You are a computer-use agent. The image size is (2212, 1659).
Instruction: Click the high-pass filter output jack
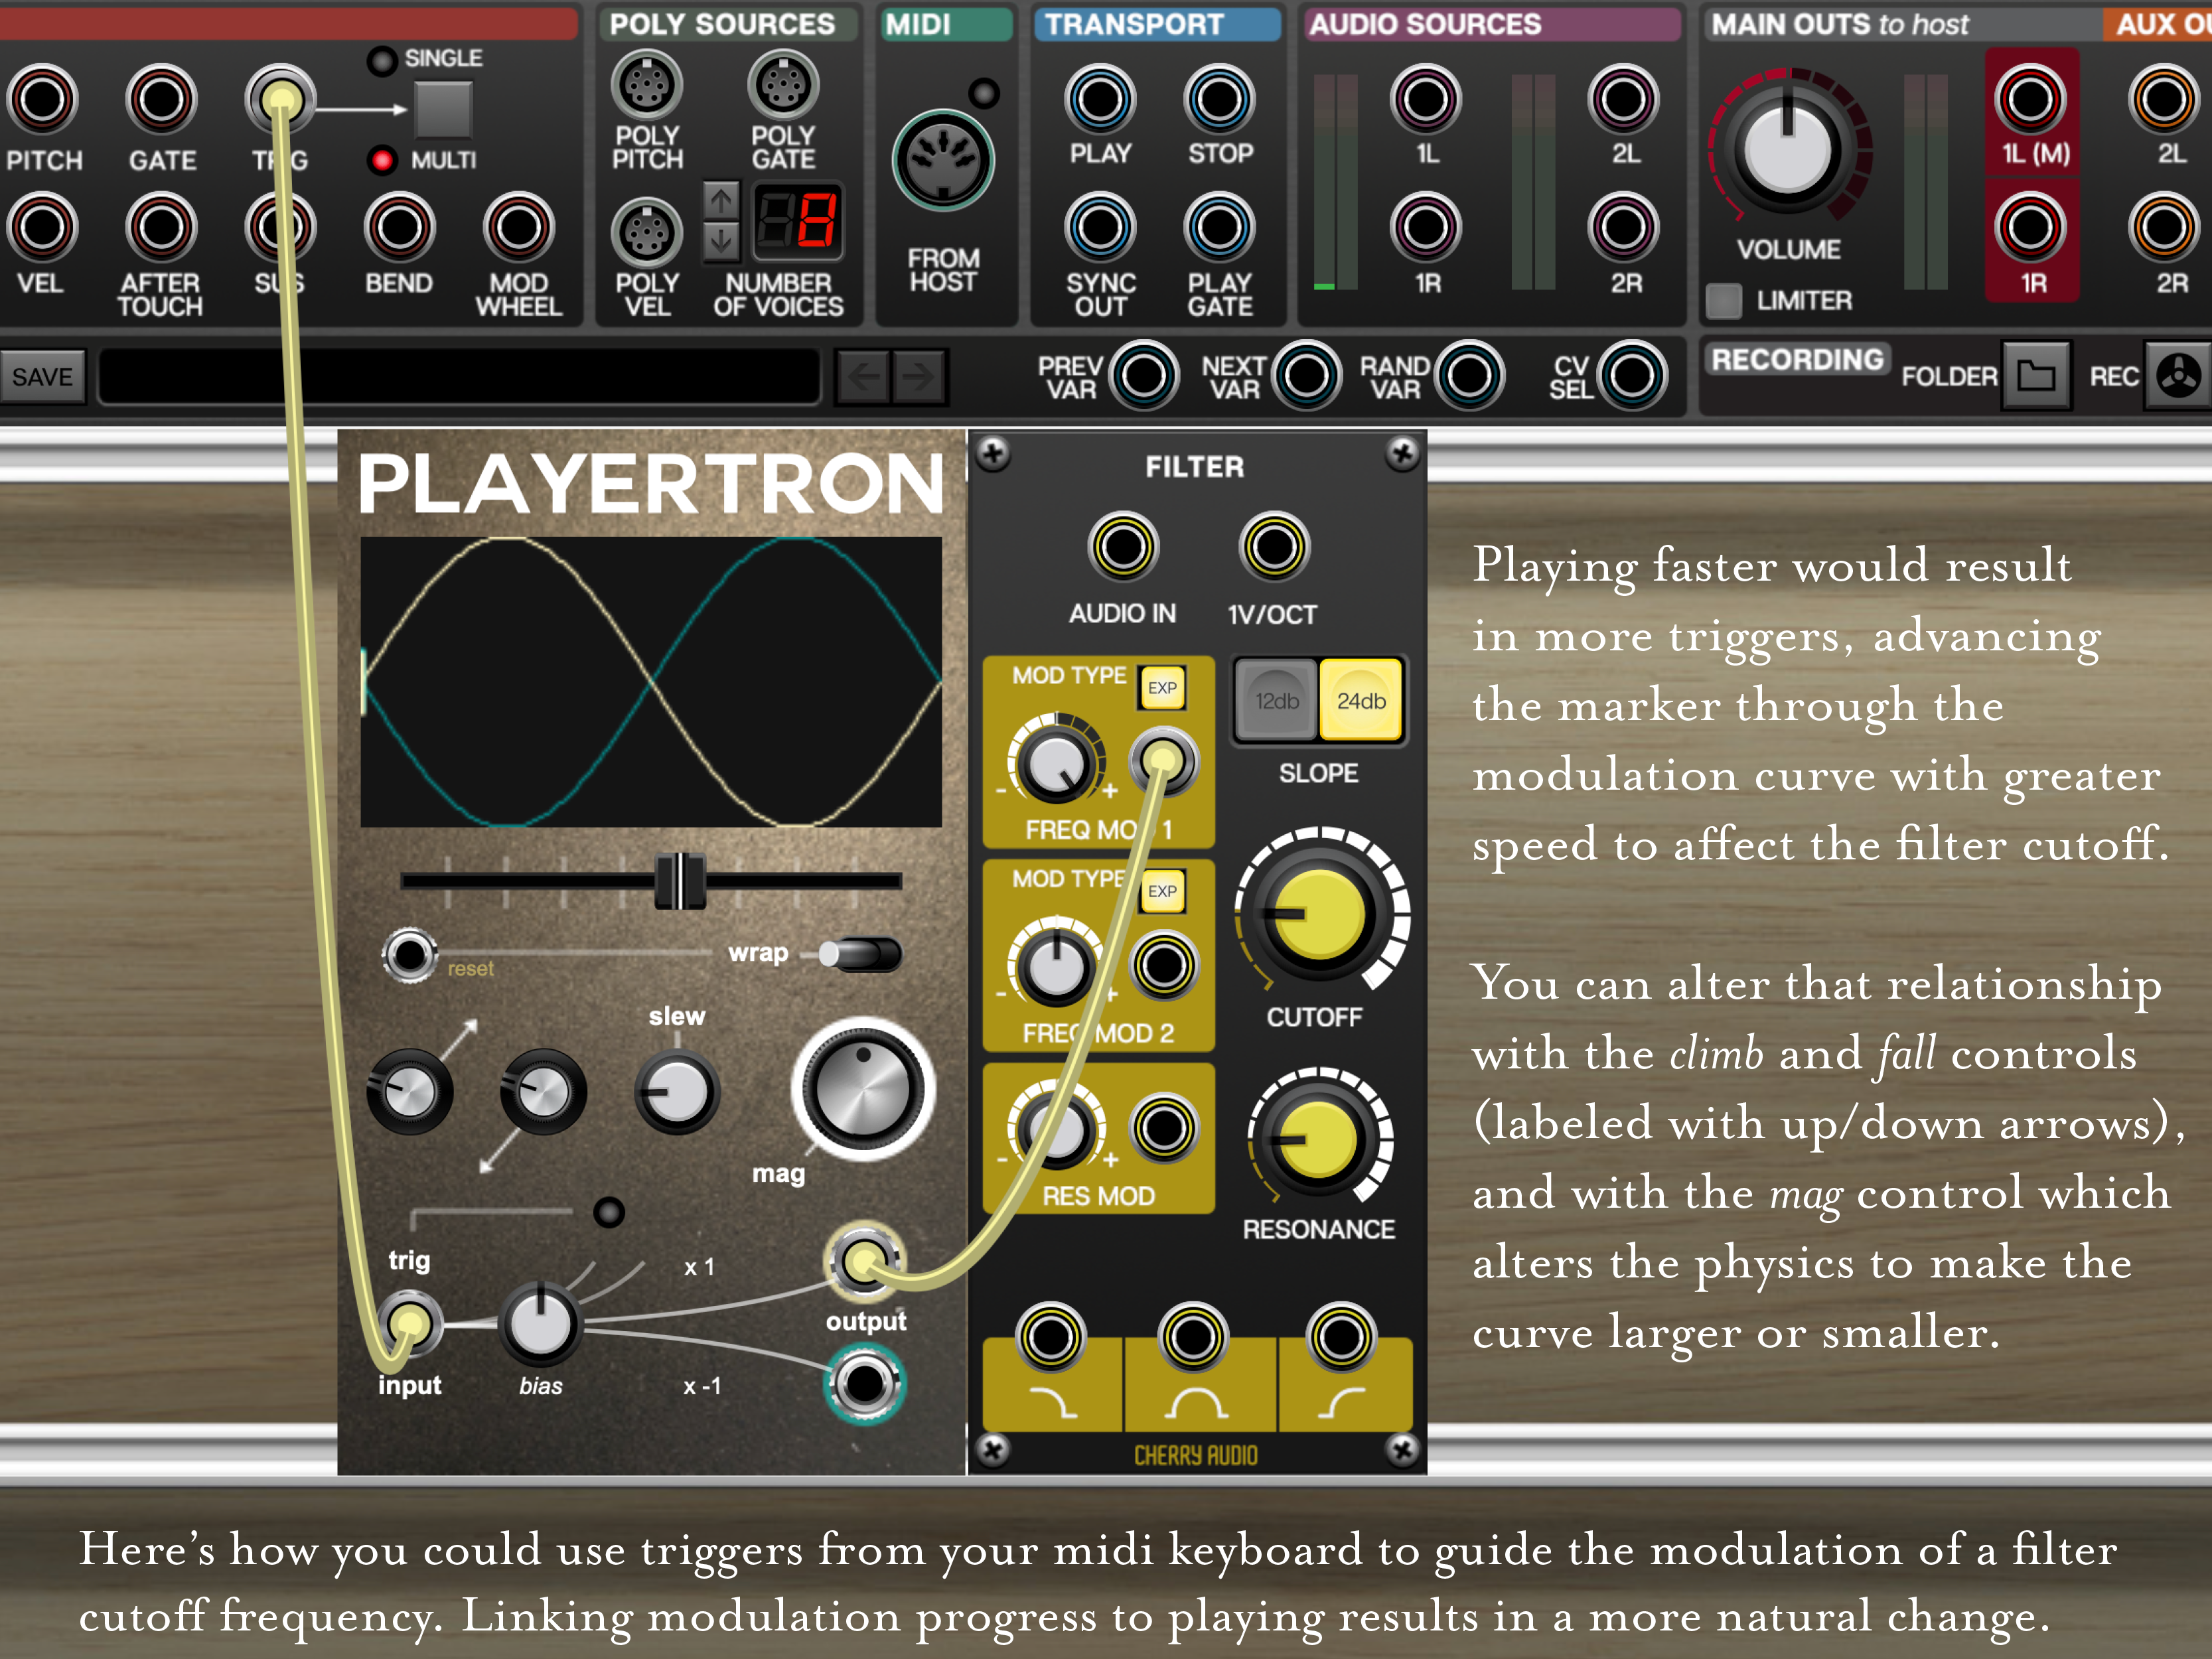[x=1341, y=1337]
